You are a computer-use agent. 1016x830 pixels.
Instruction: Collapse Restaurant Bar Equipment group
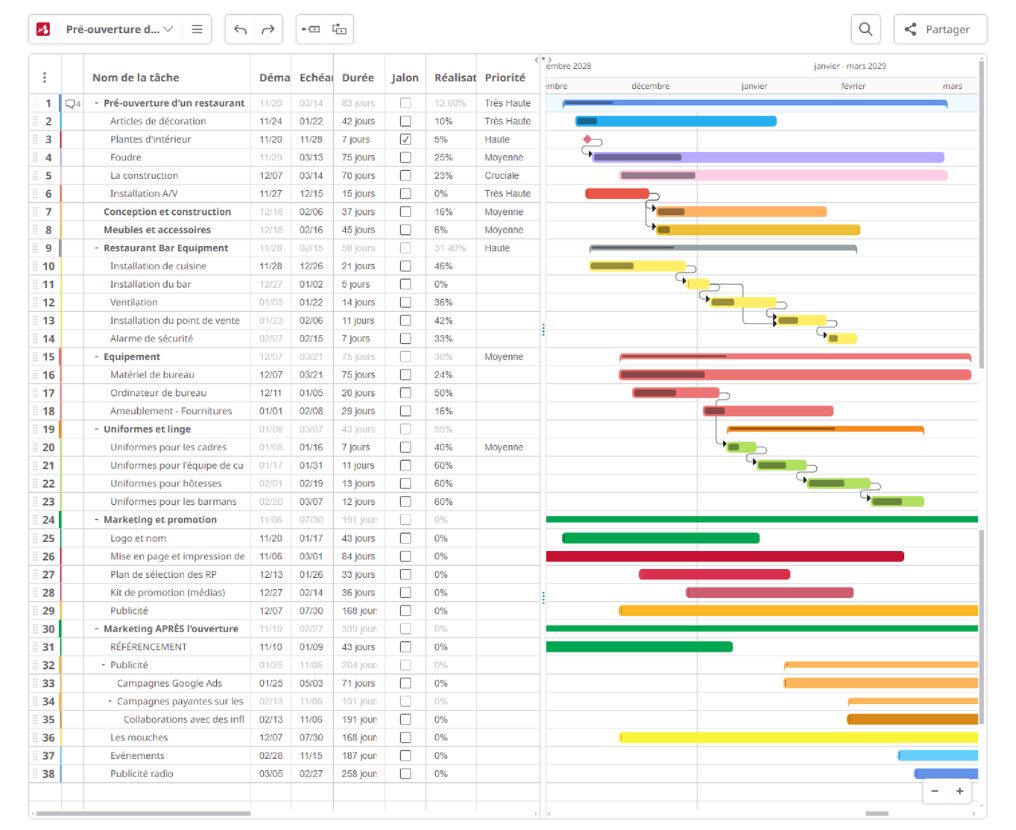(97, 248)
